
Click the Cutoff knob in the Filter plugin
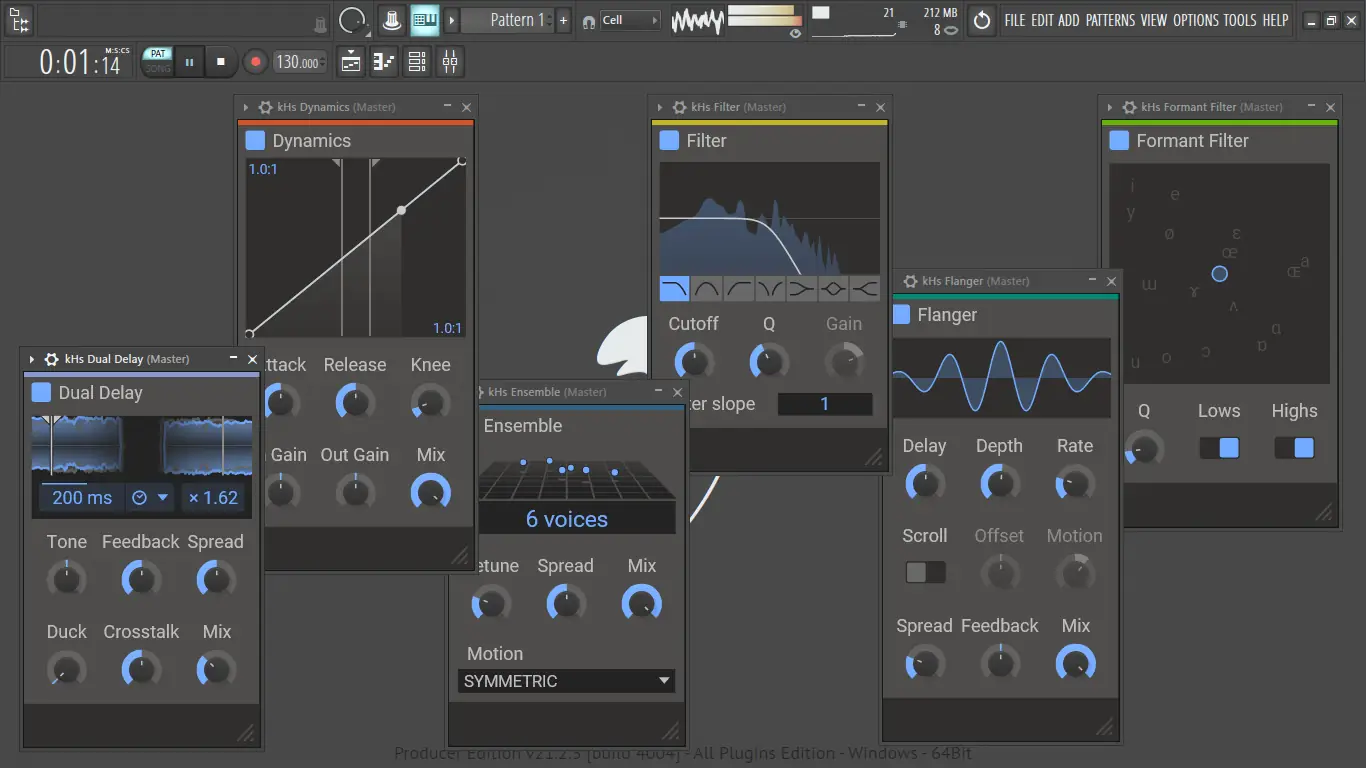click(694, 361)
